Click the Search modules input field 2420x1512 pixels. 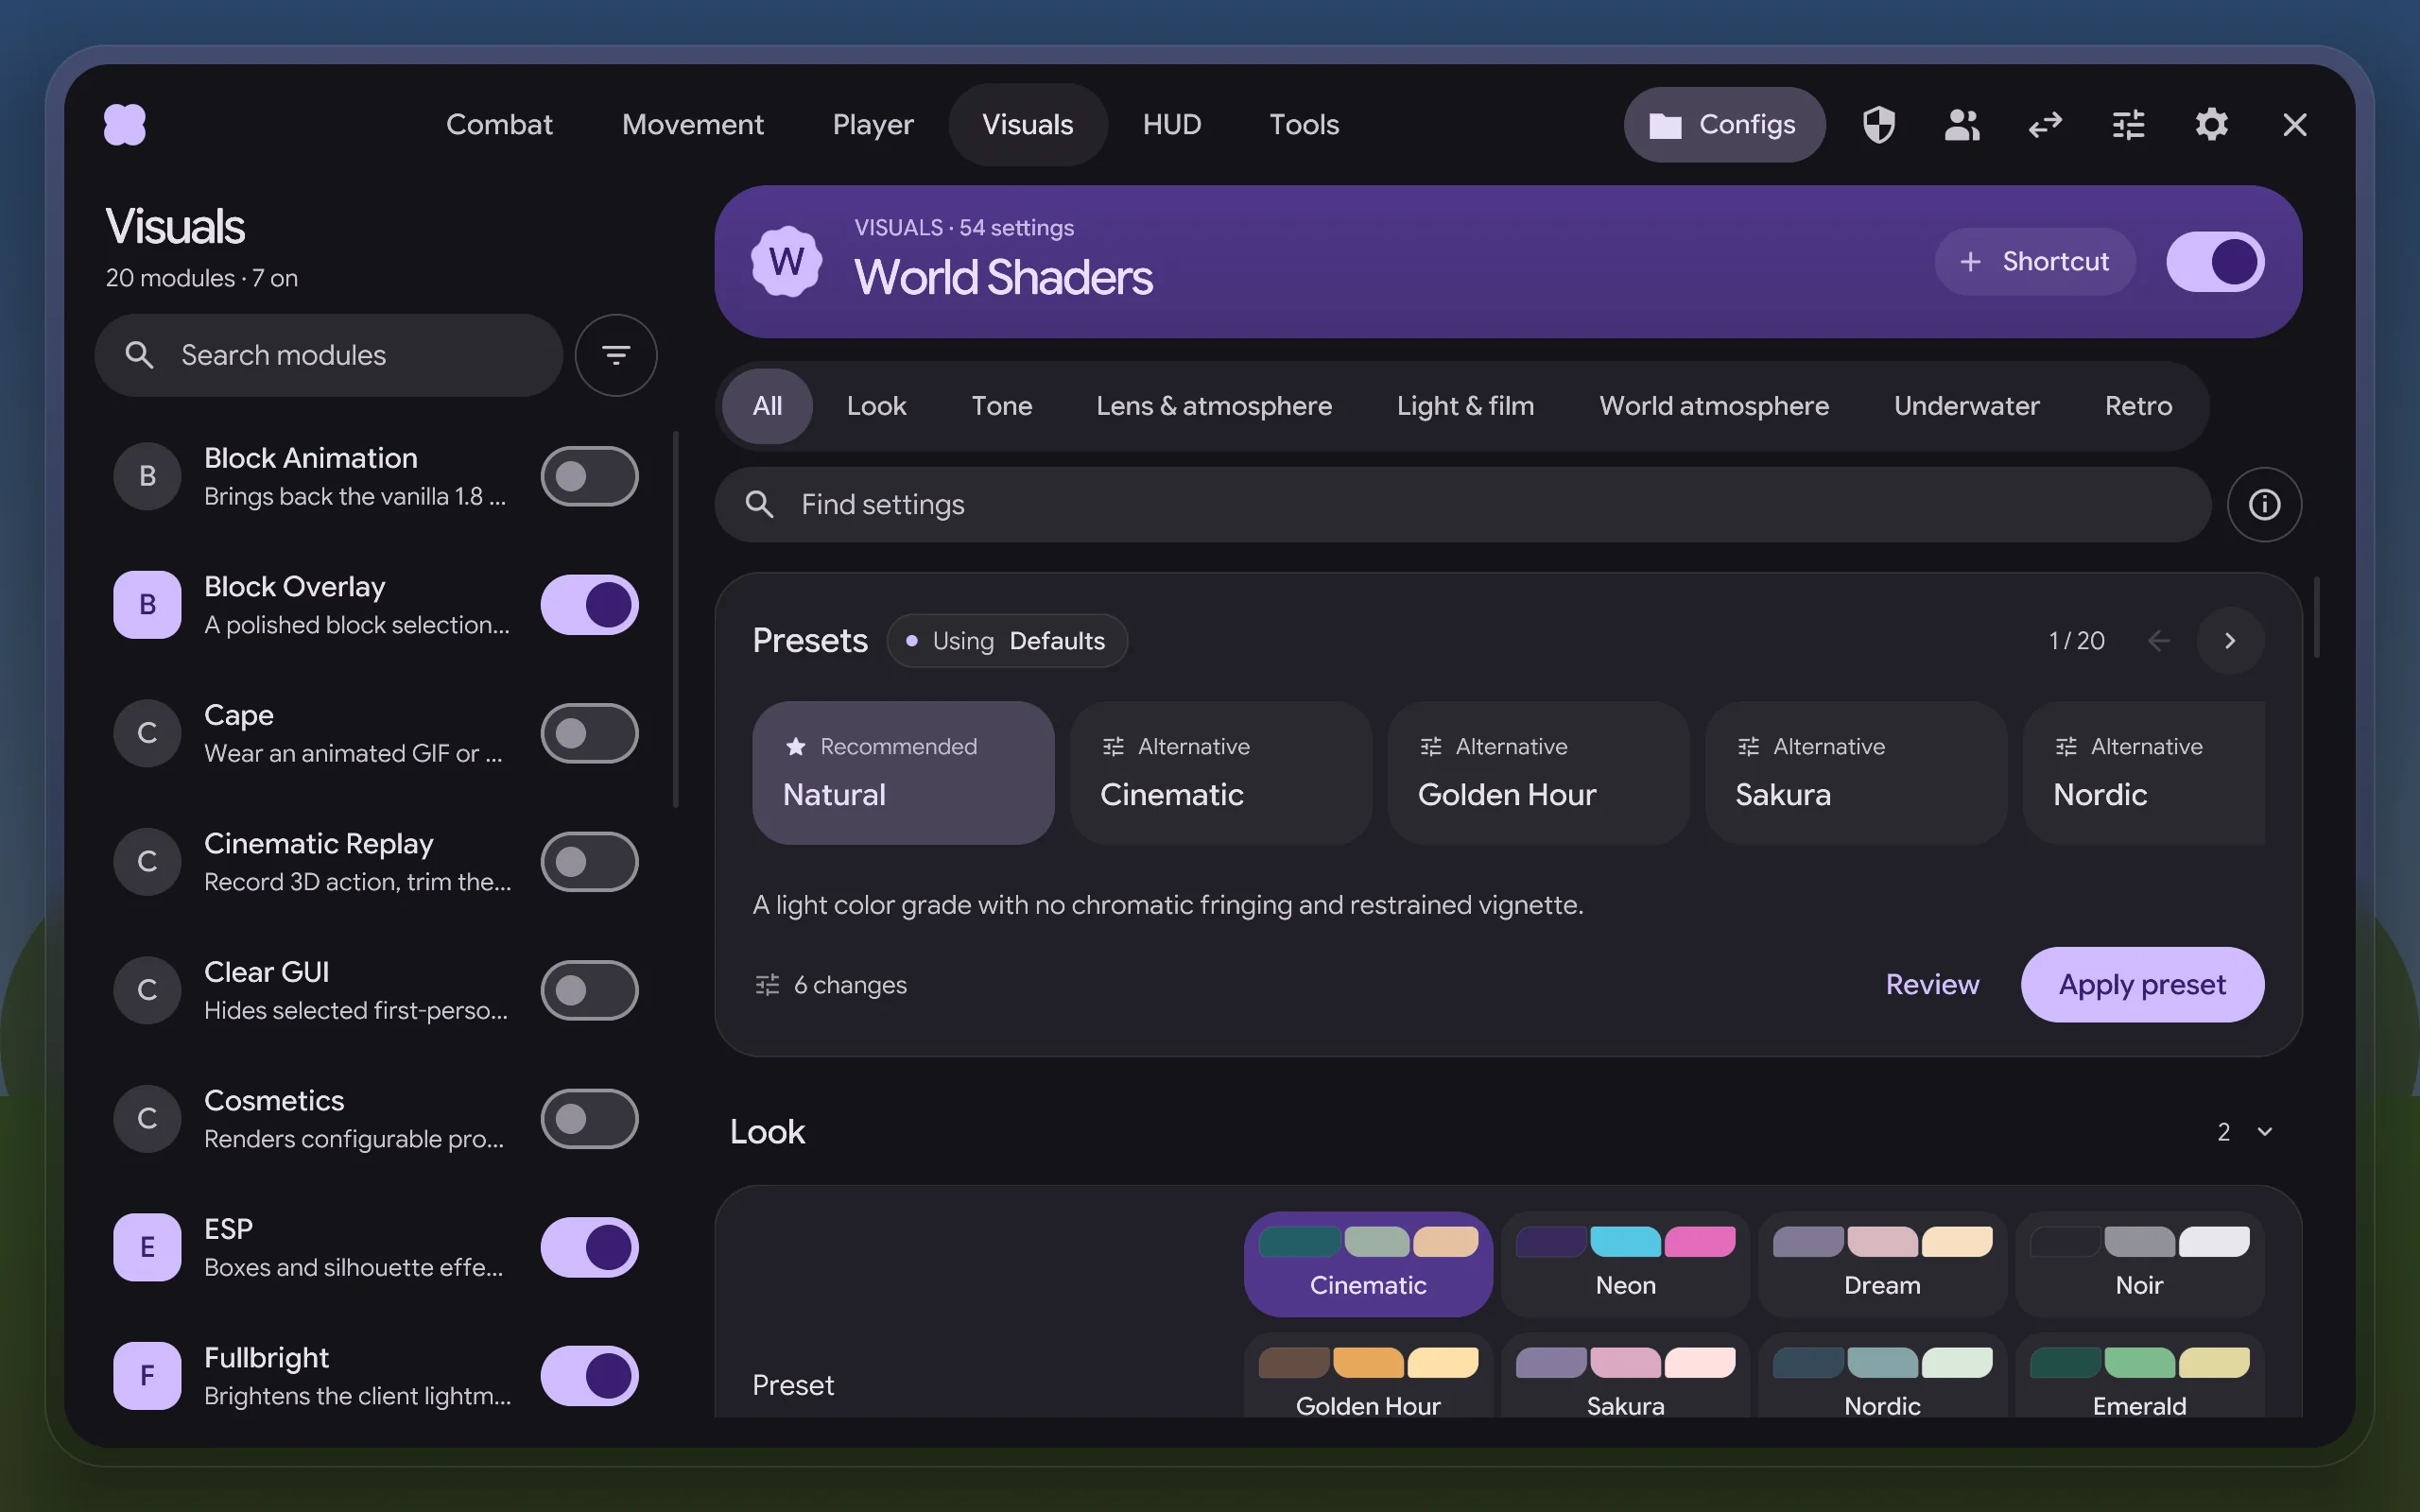coord(328,355)
